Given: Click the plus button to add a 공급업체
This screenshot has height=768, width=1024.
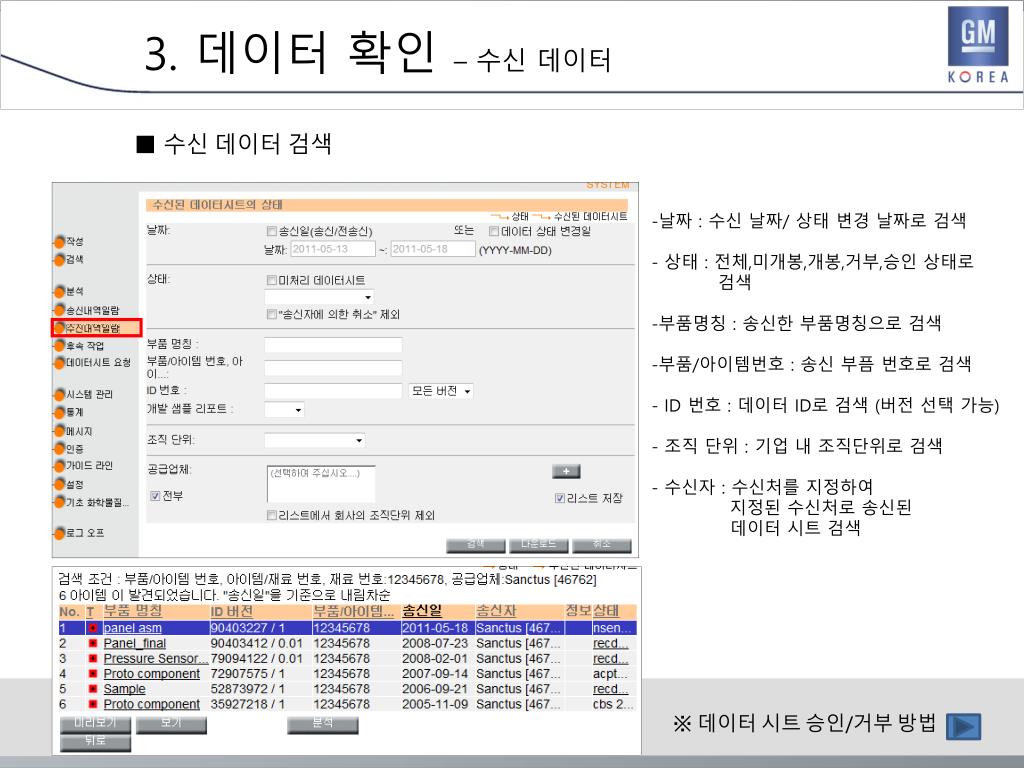Looking at the screenshot, I should click(566, 472).
